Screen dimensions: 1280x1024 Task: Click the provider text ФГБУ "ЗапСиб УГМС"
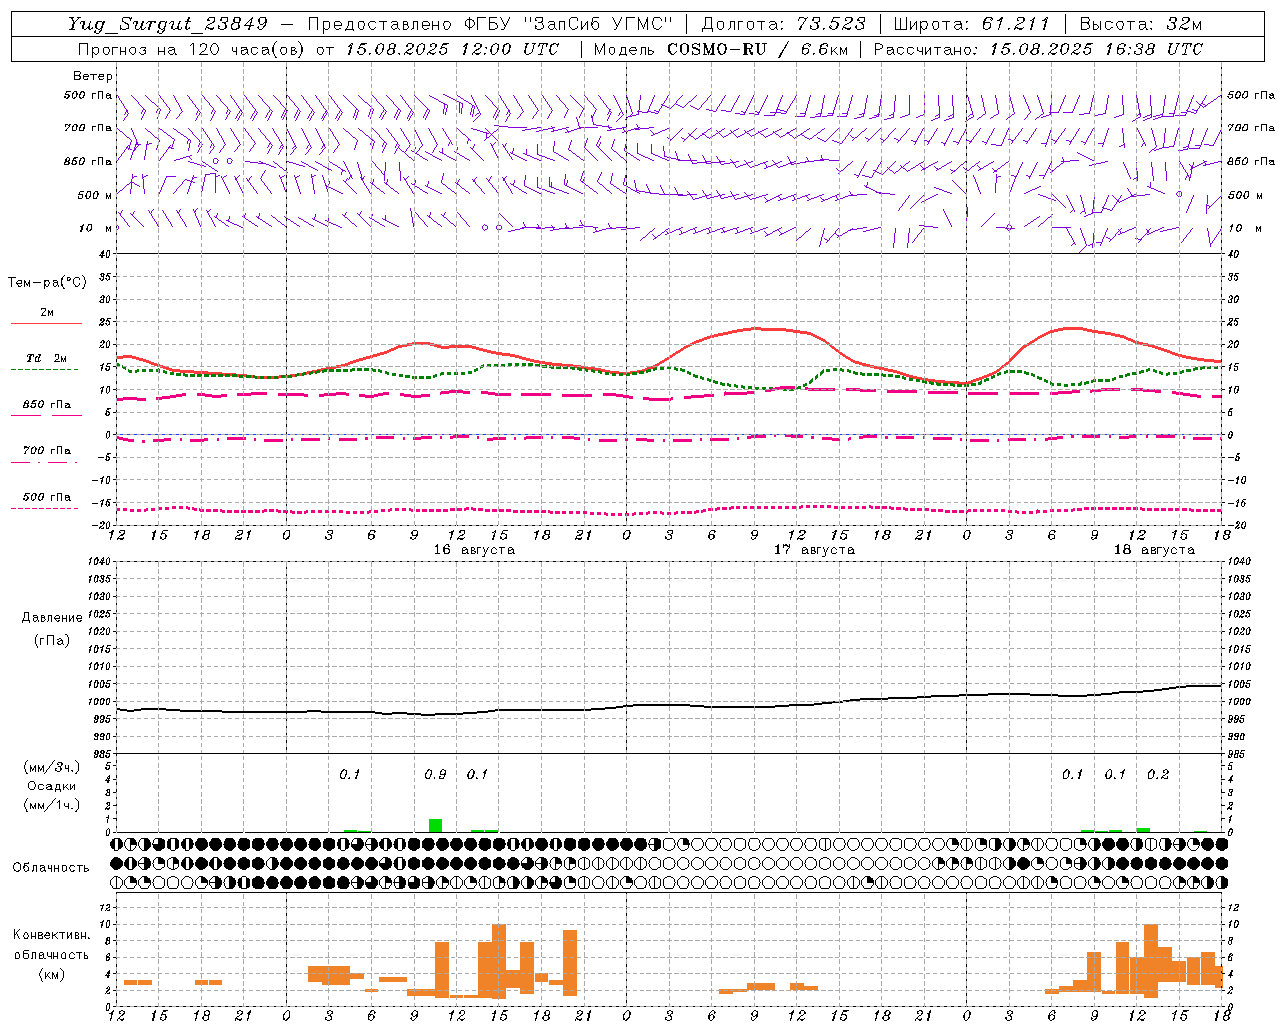click(x=568, y=24)
